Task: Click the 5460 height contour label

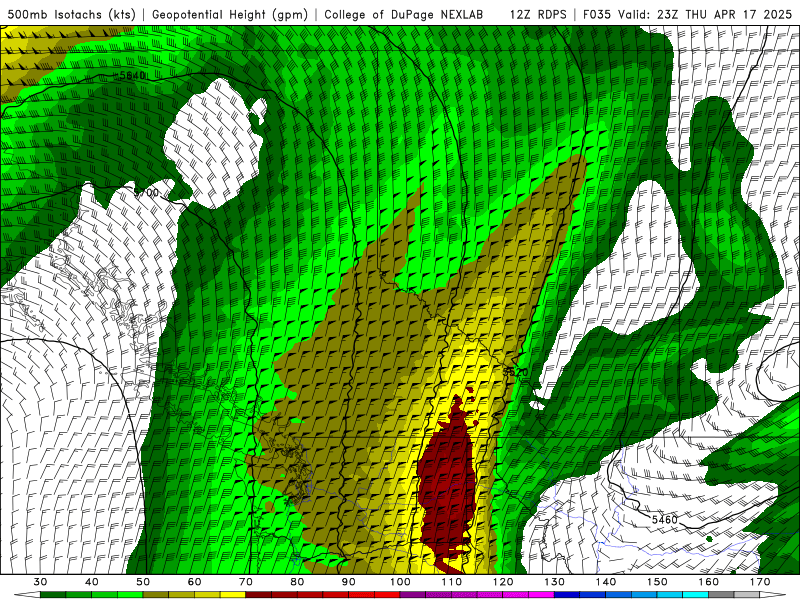Action: 664,520
